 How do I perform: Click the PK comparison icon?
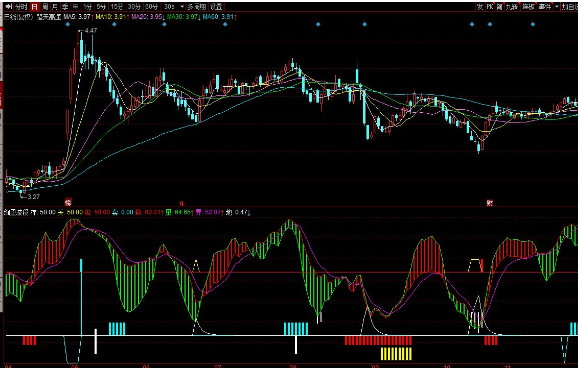click(x=490, y=7)
